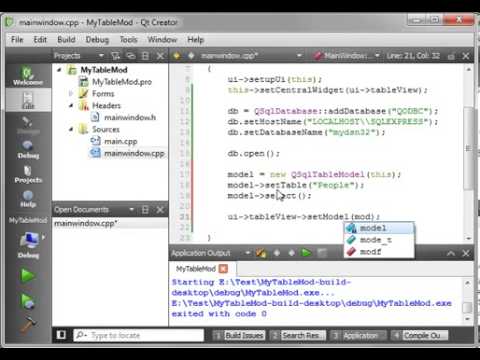Screen dimensions: 480x360
Task: Collapse the Sources folder
Action: (x=71, y=129)
